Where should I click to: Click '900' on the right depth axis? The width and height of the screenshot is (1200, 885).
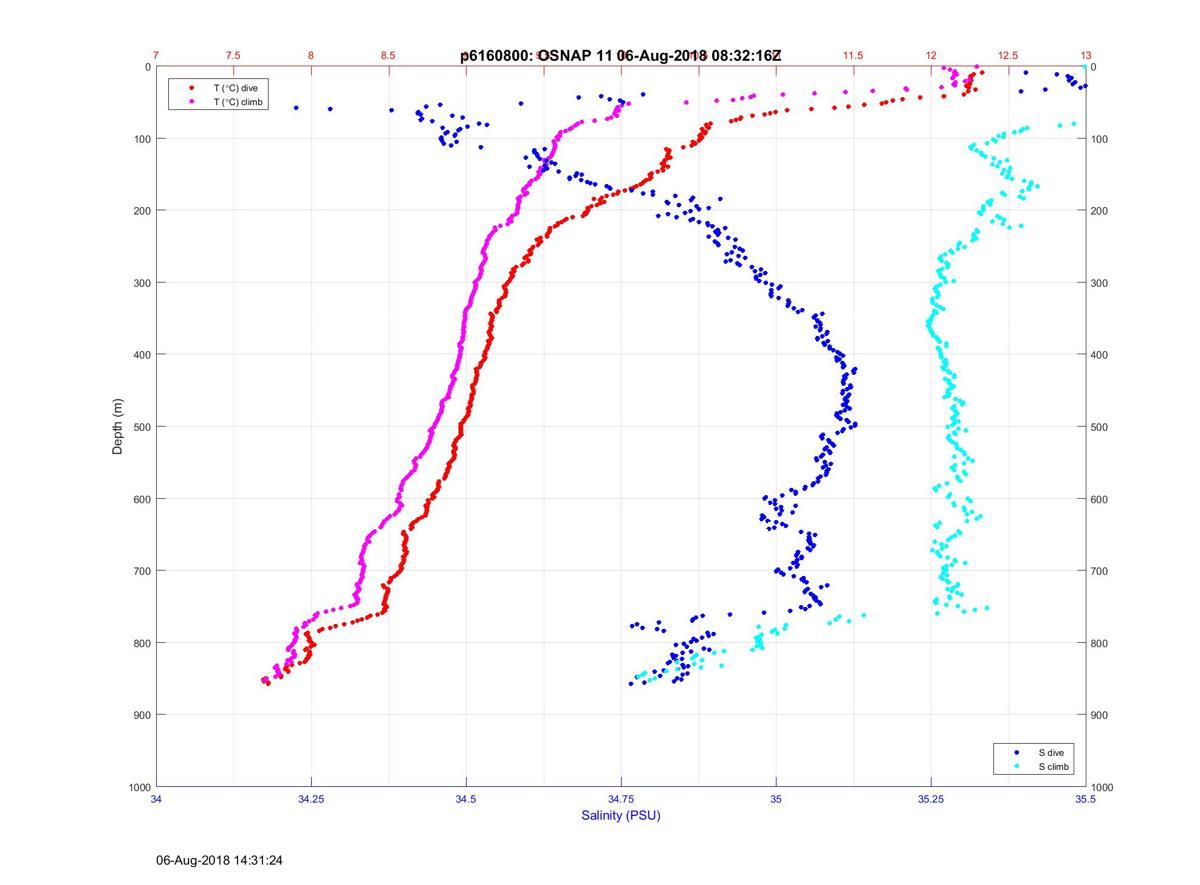click(1100, 715)
